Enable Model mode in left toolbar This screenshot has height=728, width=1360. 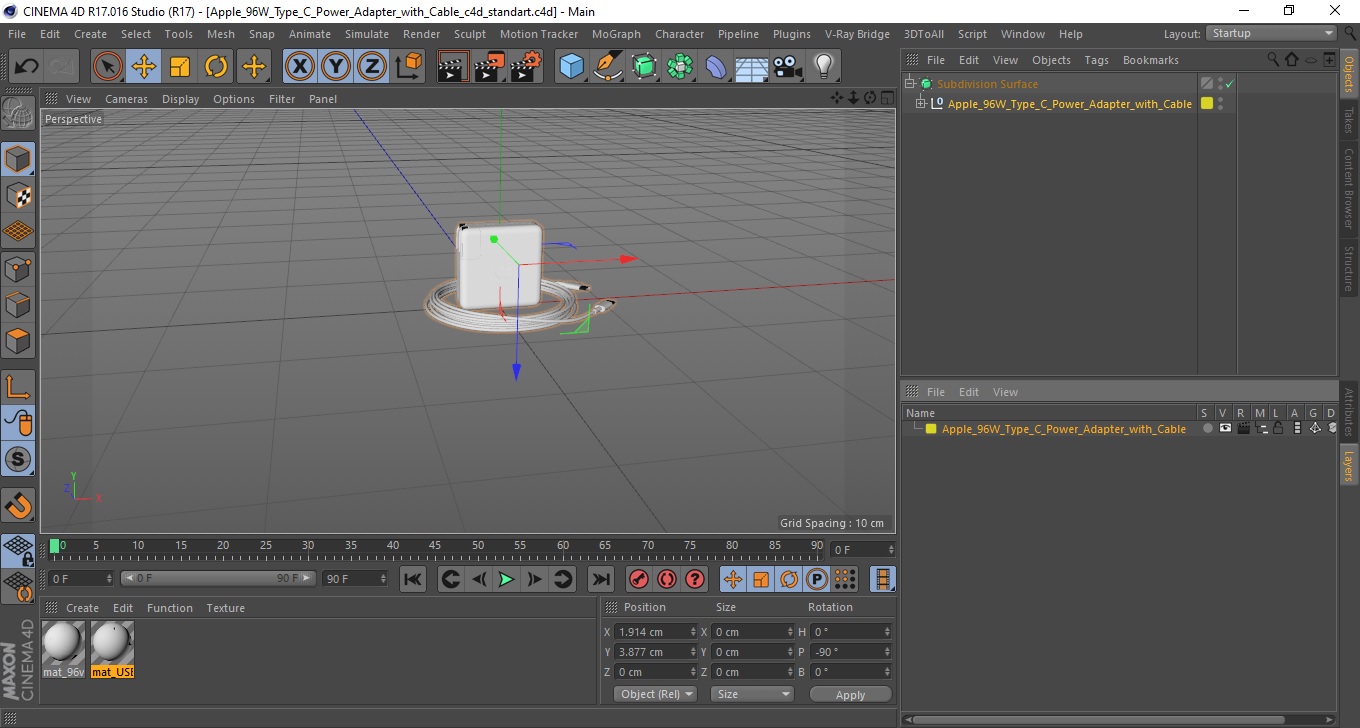[18, 159]
